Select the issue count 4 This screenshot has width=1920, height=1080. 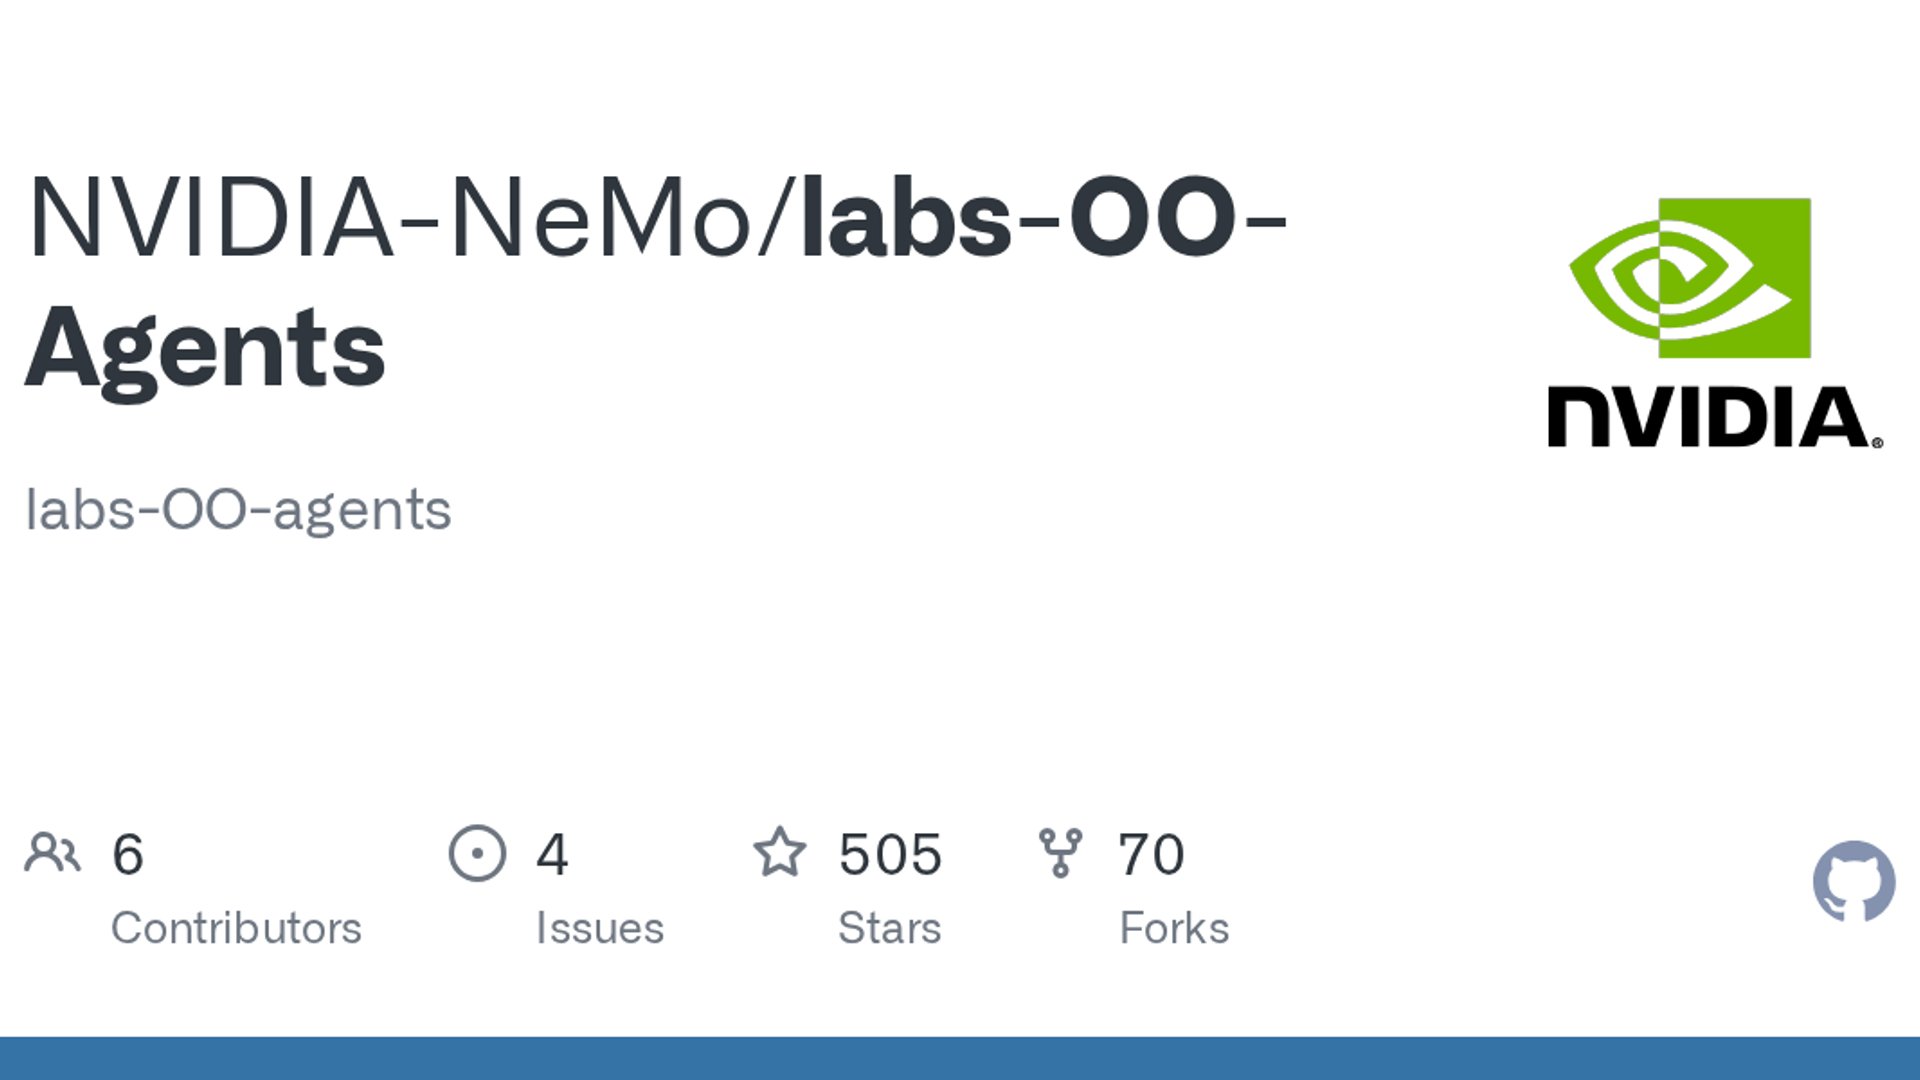tap(552, 855)
